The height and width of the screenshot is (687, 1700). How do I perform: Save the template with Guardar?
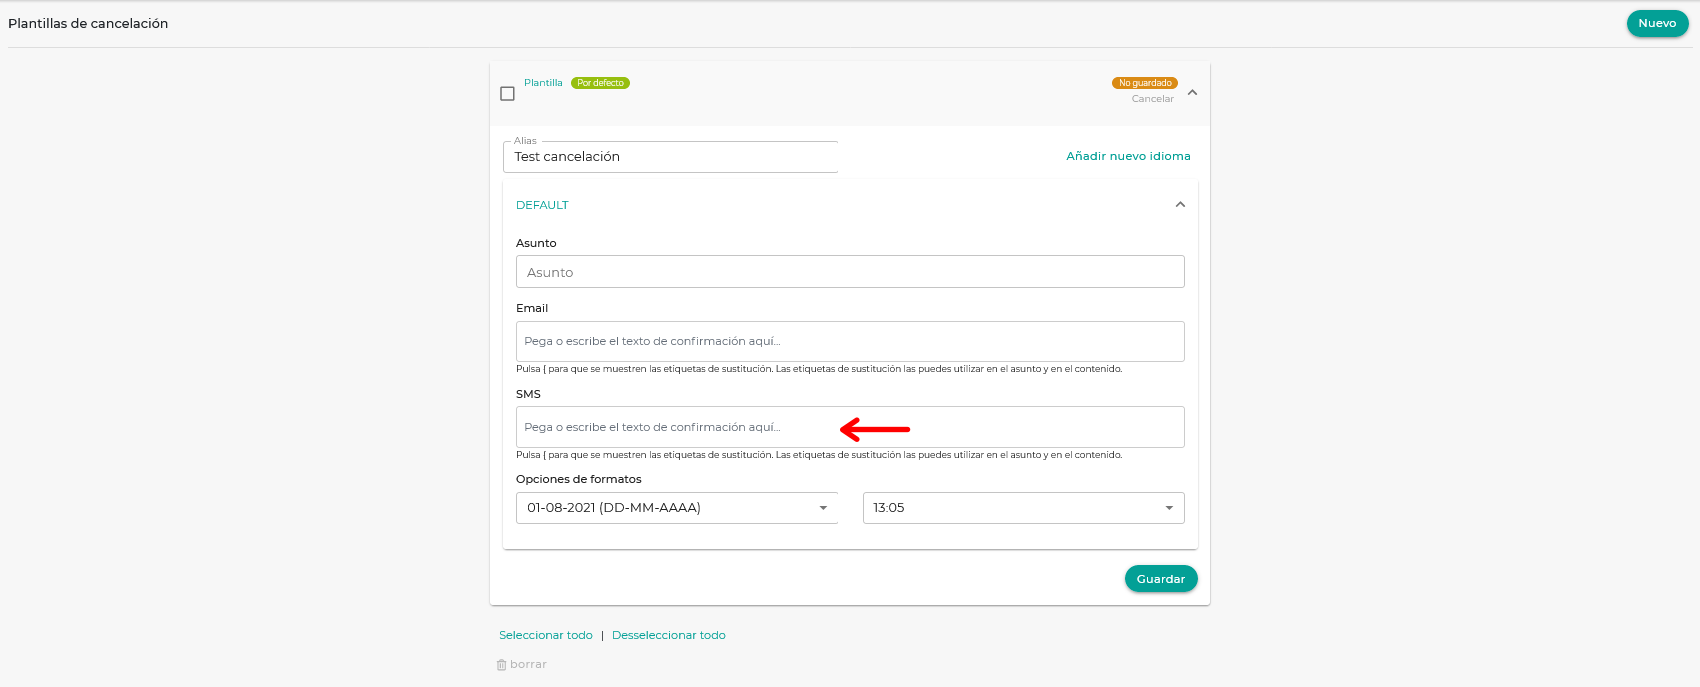(1160, 579)
